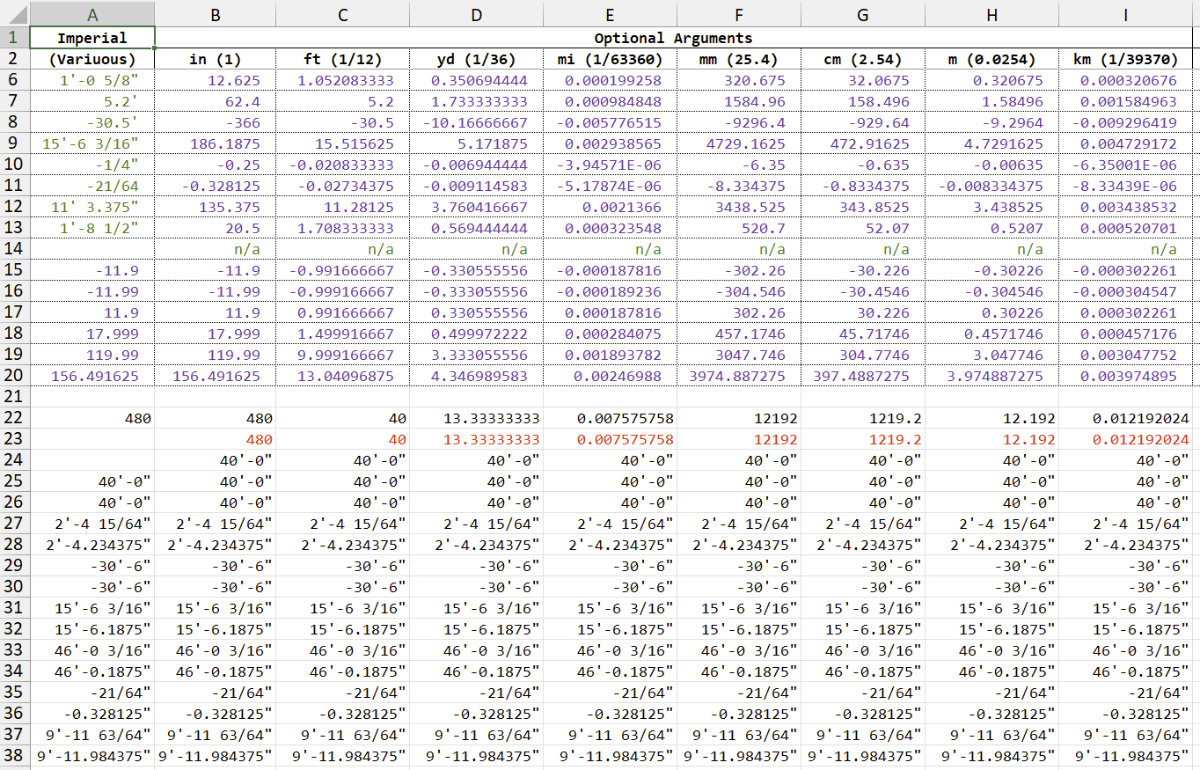This screenshot has height=770, width=1200.
Task: Select 9'-11.984375" cell in column H
Action: point(992,754)
